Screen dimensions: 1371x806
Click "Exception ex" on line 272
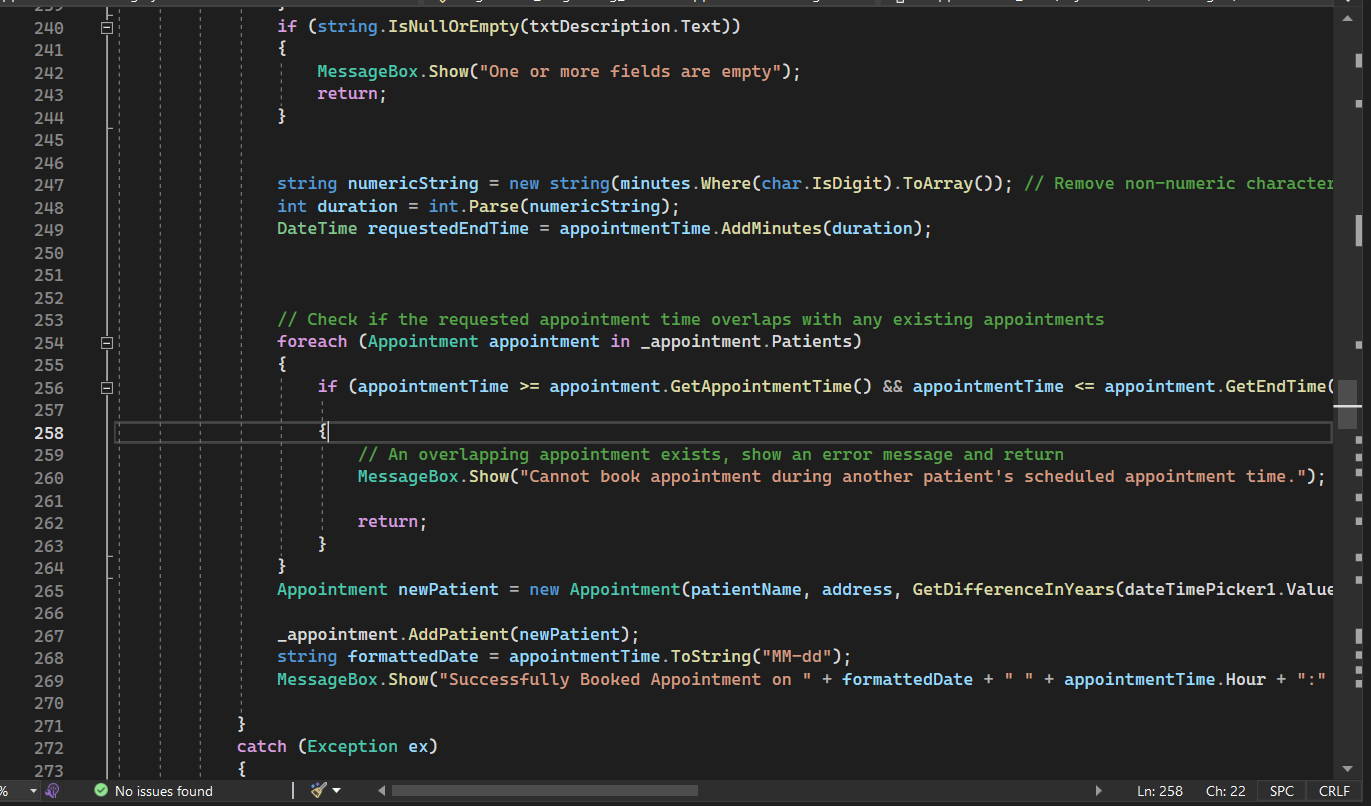[x=367, y=746]
